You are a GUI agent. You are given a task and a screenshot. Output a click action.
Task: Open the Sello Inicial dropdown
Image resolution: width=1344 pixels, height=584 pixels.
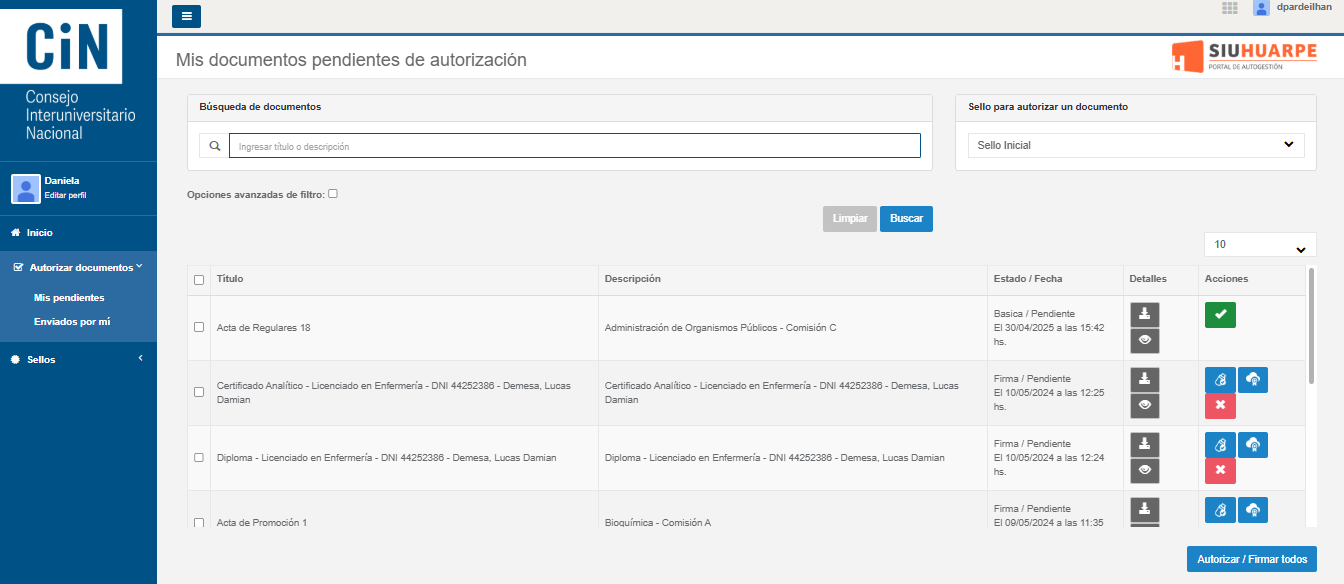coord(1135,145)
